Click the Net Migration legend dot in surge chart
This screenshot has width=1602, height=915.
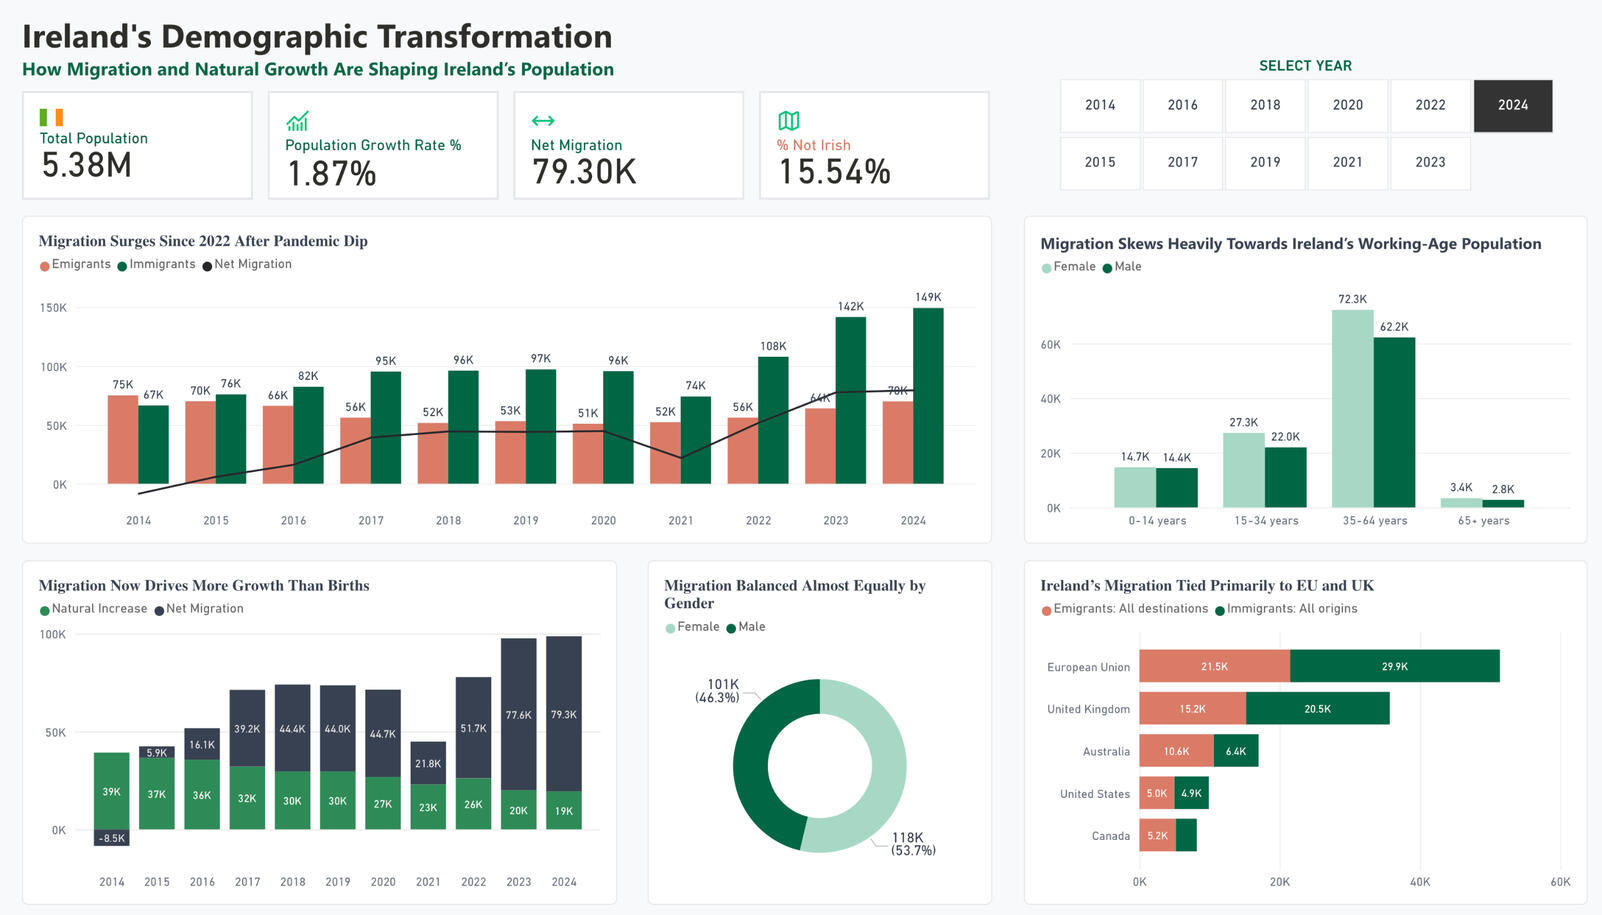(x=207, y=266)
